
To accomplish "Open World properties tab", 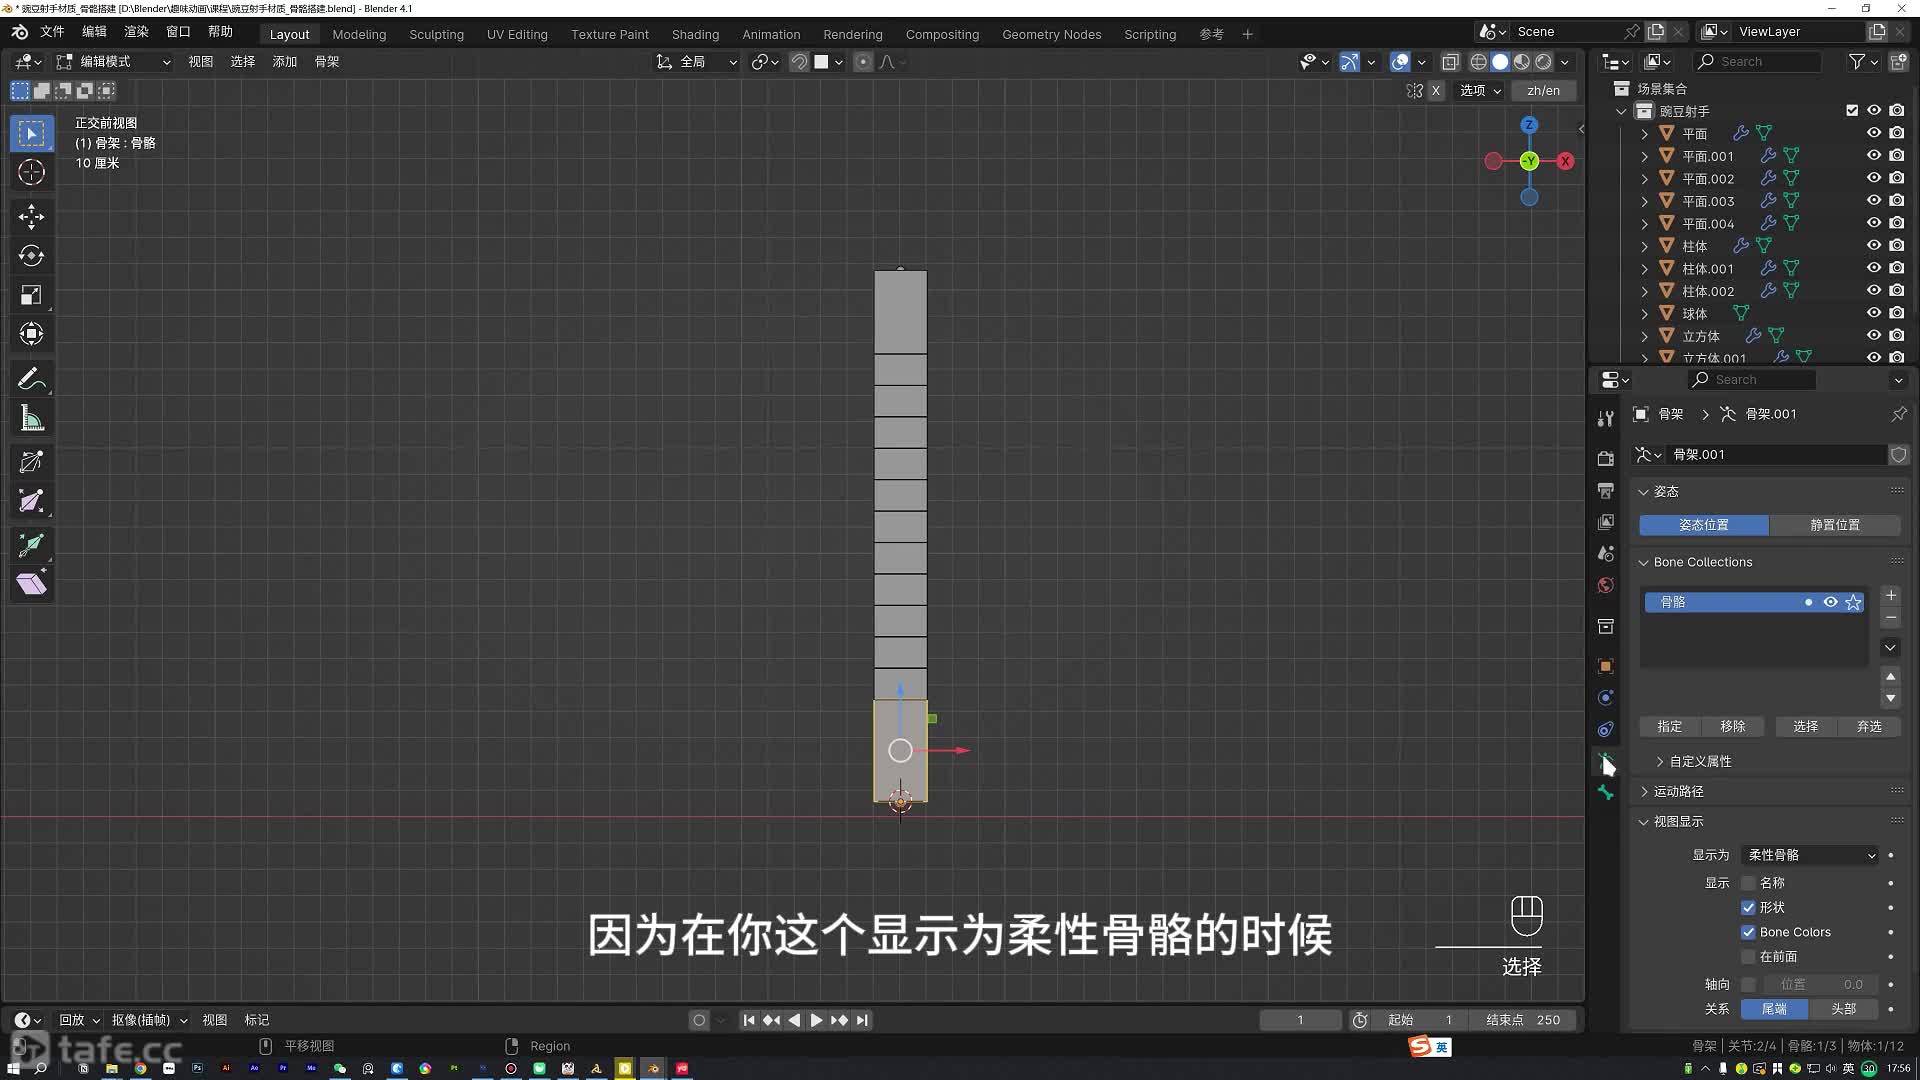I will coord(1605,586).
